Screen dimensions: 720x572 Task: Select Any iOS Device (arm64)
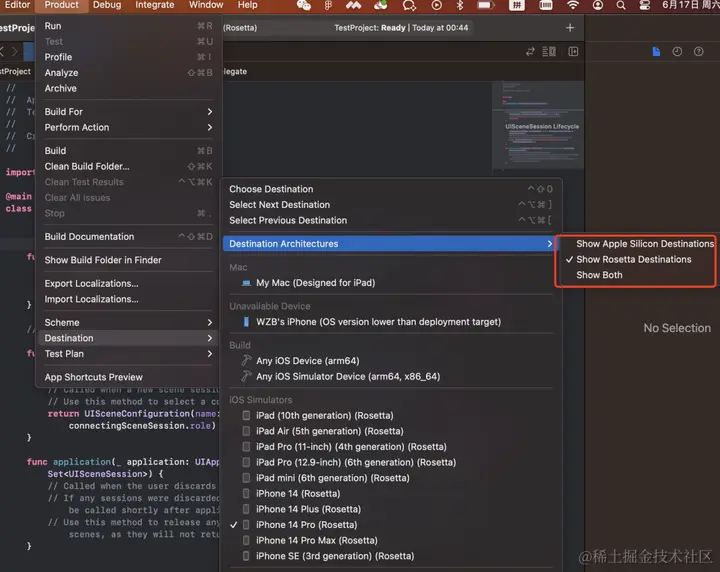390,361
